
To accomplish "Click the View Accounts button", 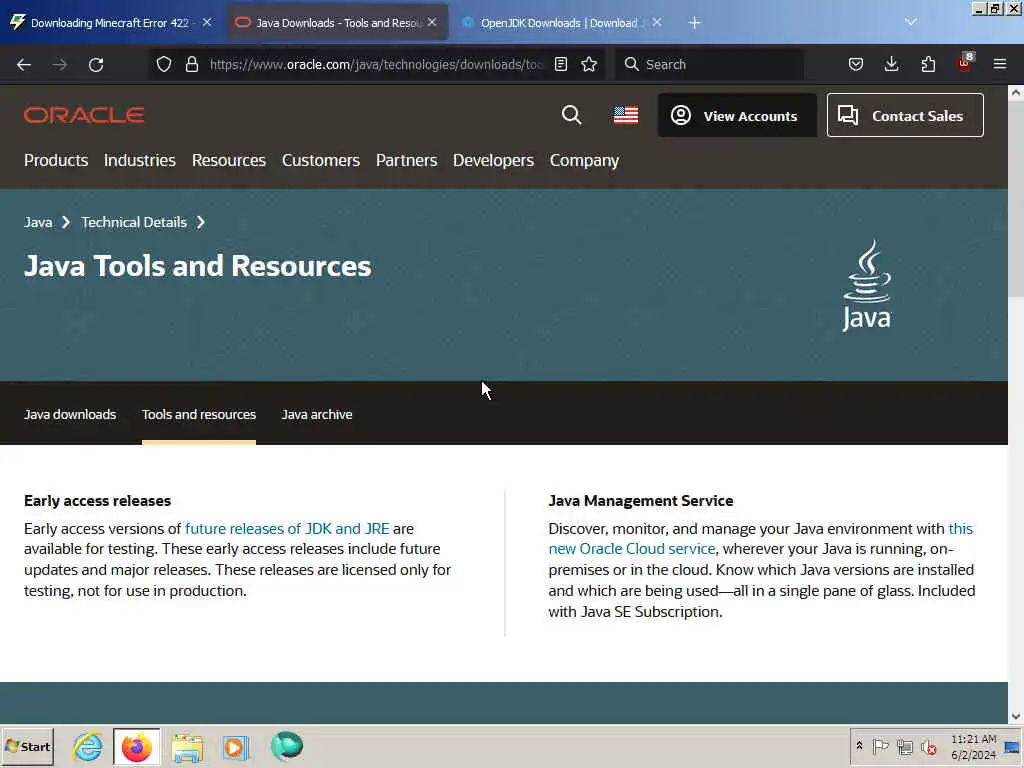I will pos(737,116).
